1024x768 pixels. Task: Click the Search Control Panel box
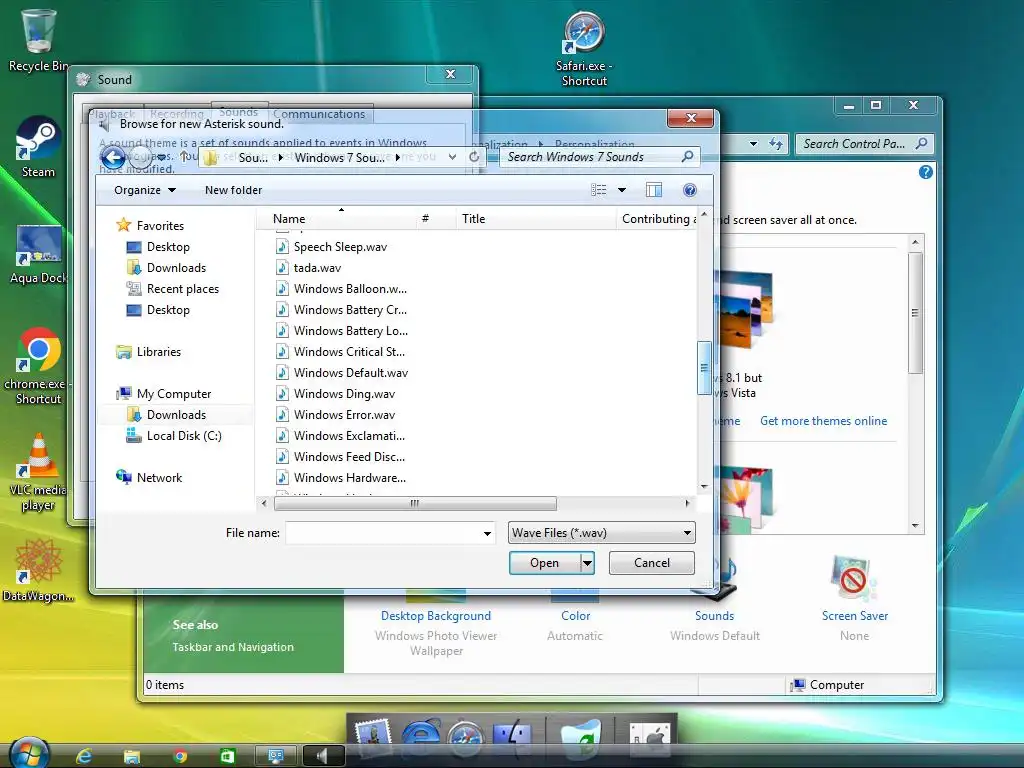[865, 144]
